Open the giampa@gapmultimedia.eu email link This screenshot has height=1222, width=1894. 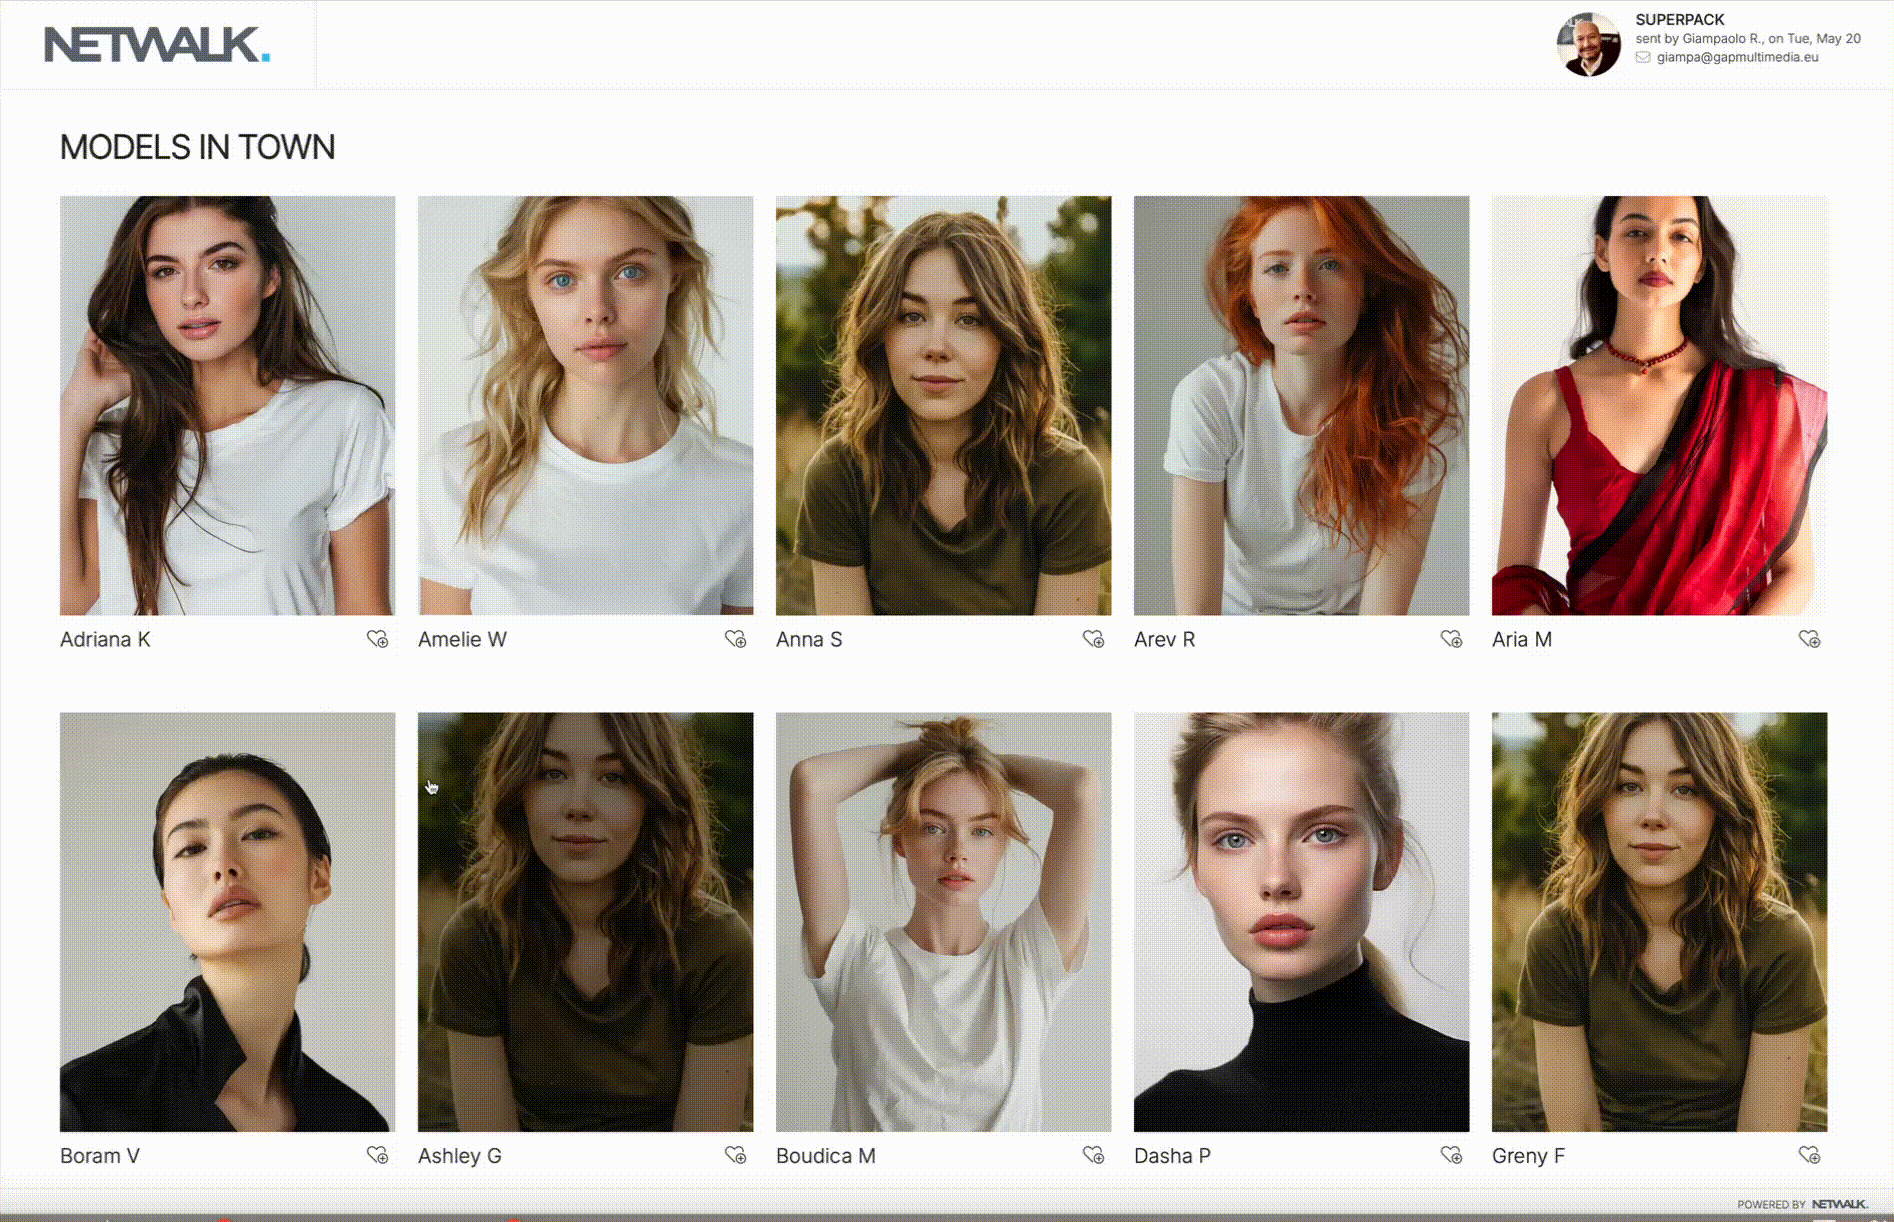click(1738, 57)
